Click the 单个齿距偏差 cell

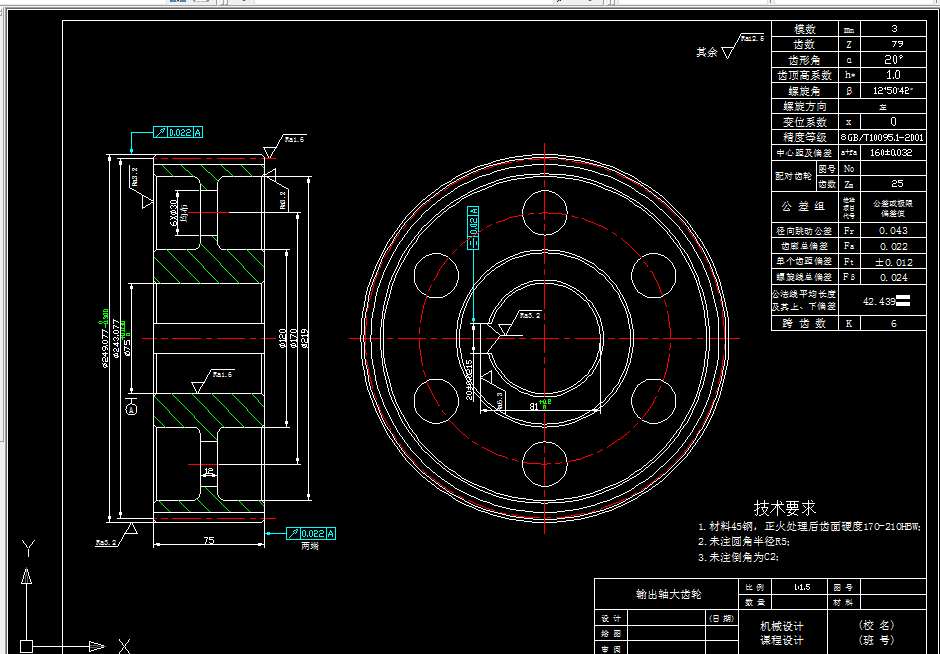pyautogui.click(x=805, y=261)
